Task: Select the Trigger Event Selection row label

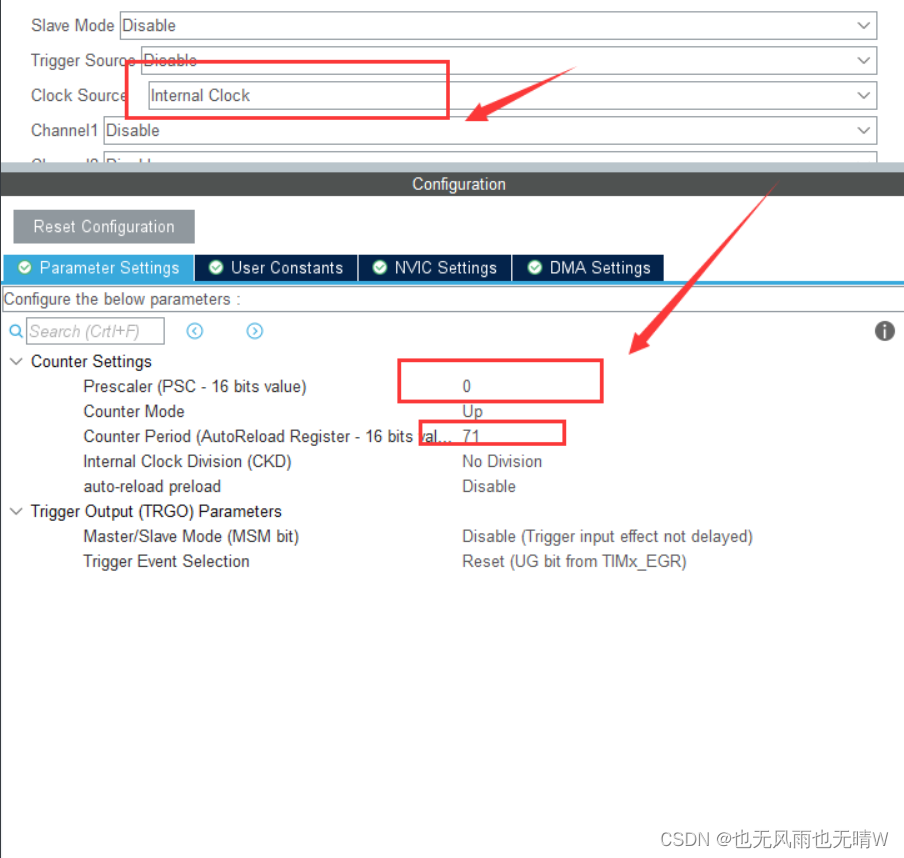Action: point(166,561)
